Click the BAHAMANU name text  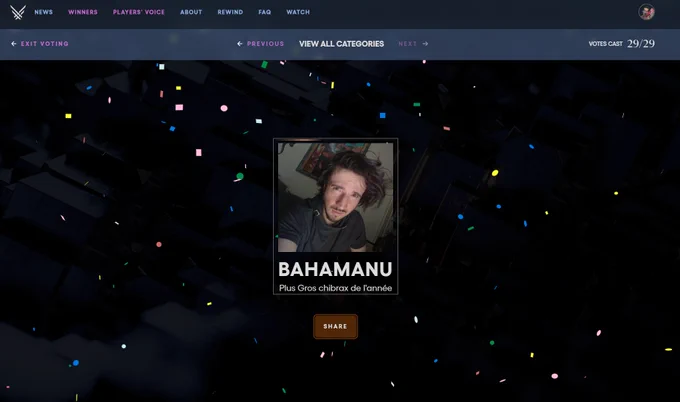335,269
